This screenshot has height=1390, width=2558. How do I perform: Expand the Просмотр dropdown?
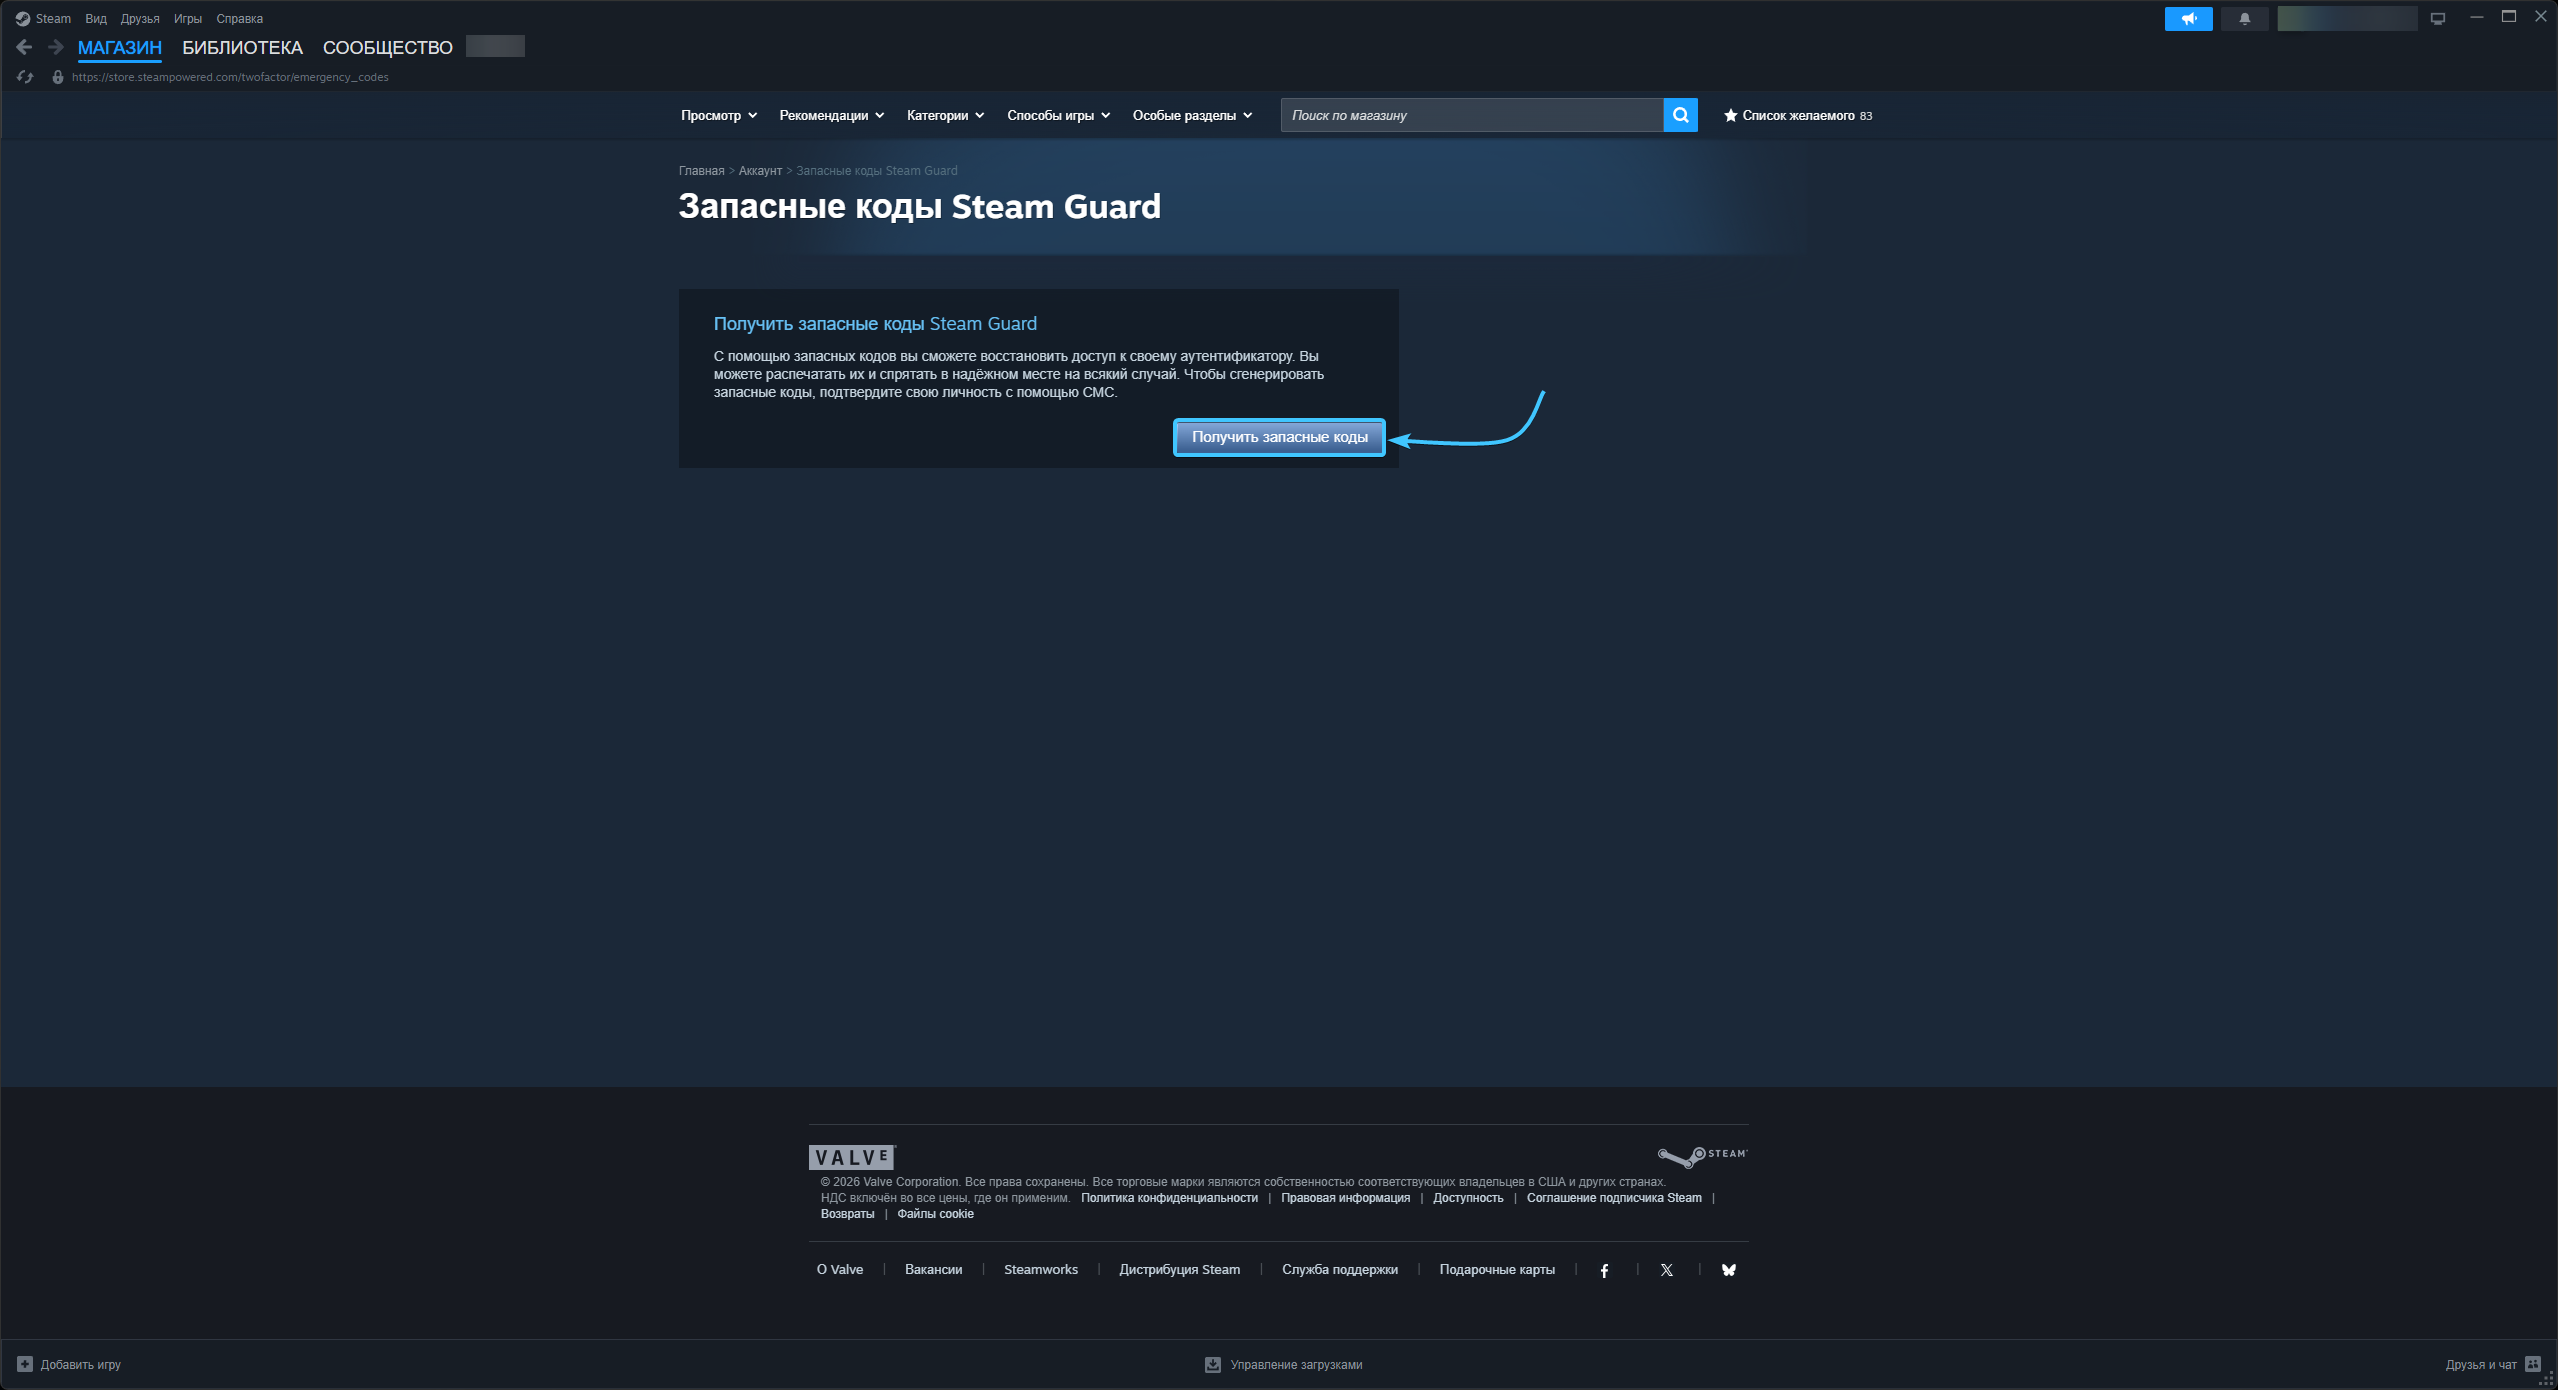pos(718,115)
